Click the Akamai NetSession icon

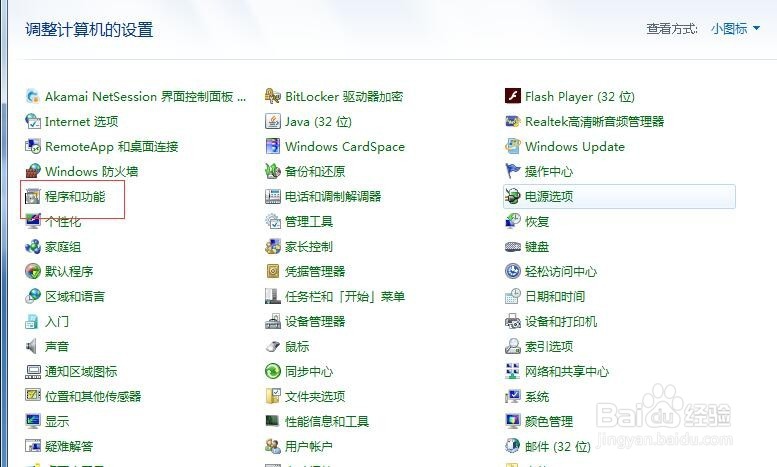pyautogui.click(x=33, y=96)
